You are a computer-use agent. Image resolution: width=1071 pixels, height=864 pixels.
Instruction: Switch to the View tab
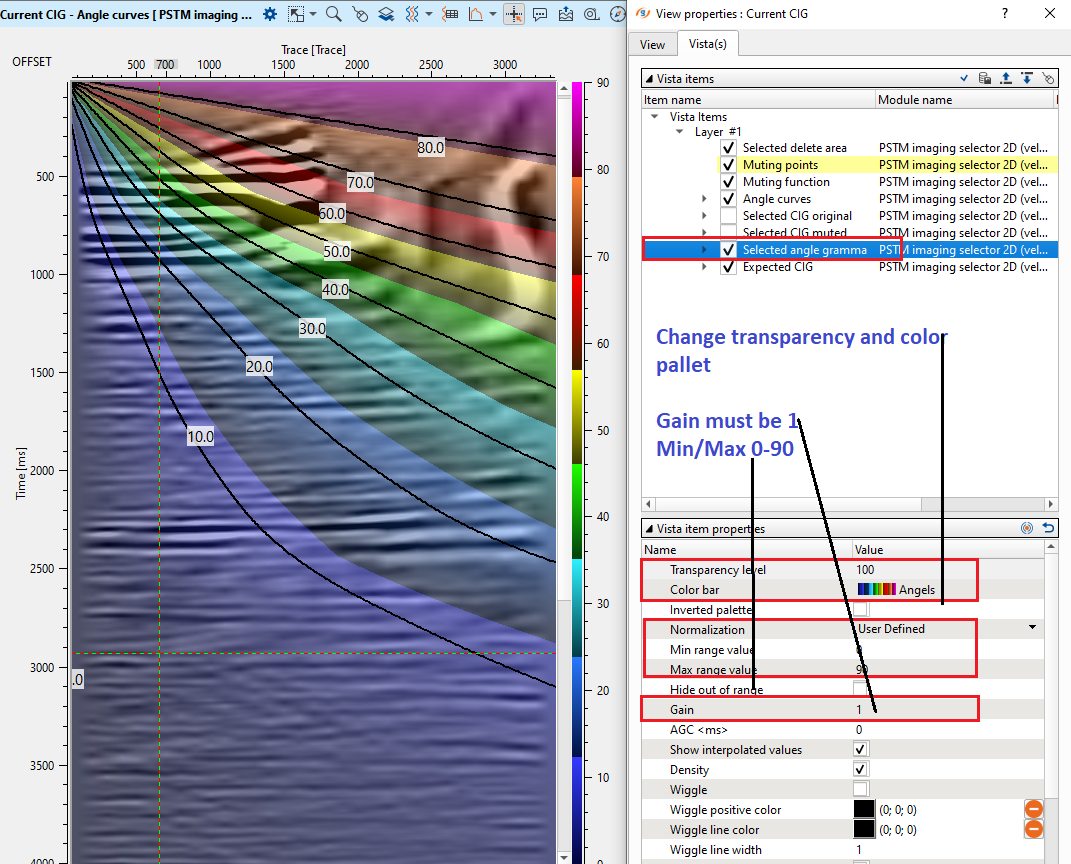coord(652,45)
